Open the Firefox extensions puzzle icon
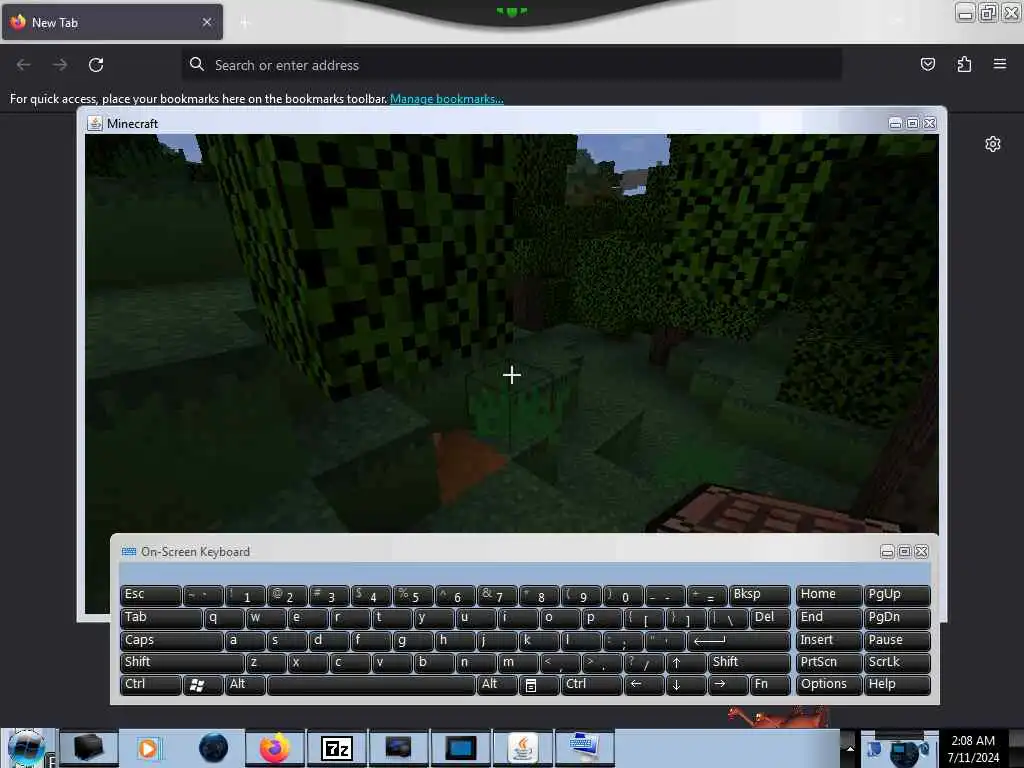The width and height of the screenshot is (1024, 768). pyautogui.click(x=964, y=64)
